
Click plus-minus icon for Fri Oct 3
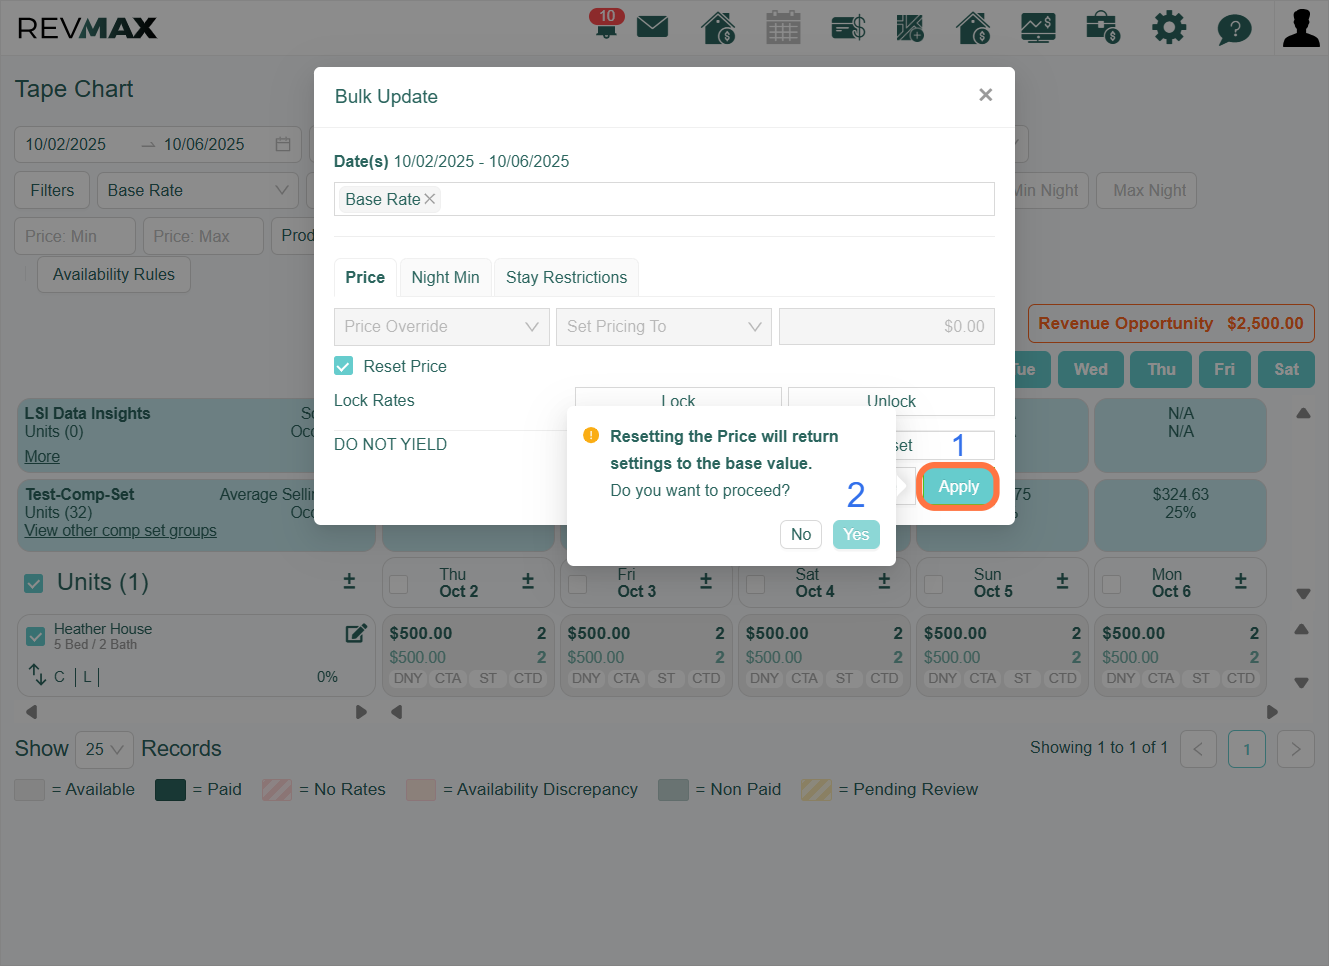(x=705, y=581)
